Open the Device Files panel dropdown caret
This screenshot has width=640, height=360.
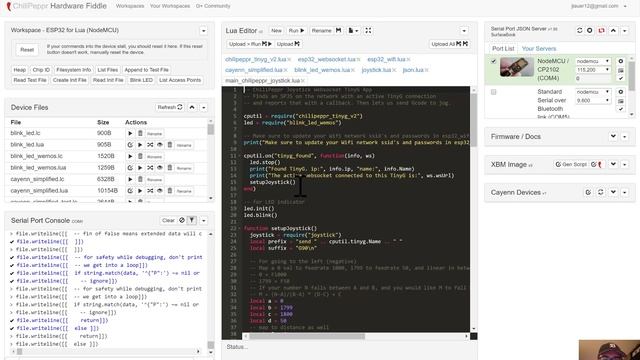(x=203, y=107)
